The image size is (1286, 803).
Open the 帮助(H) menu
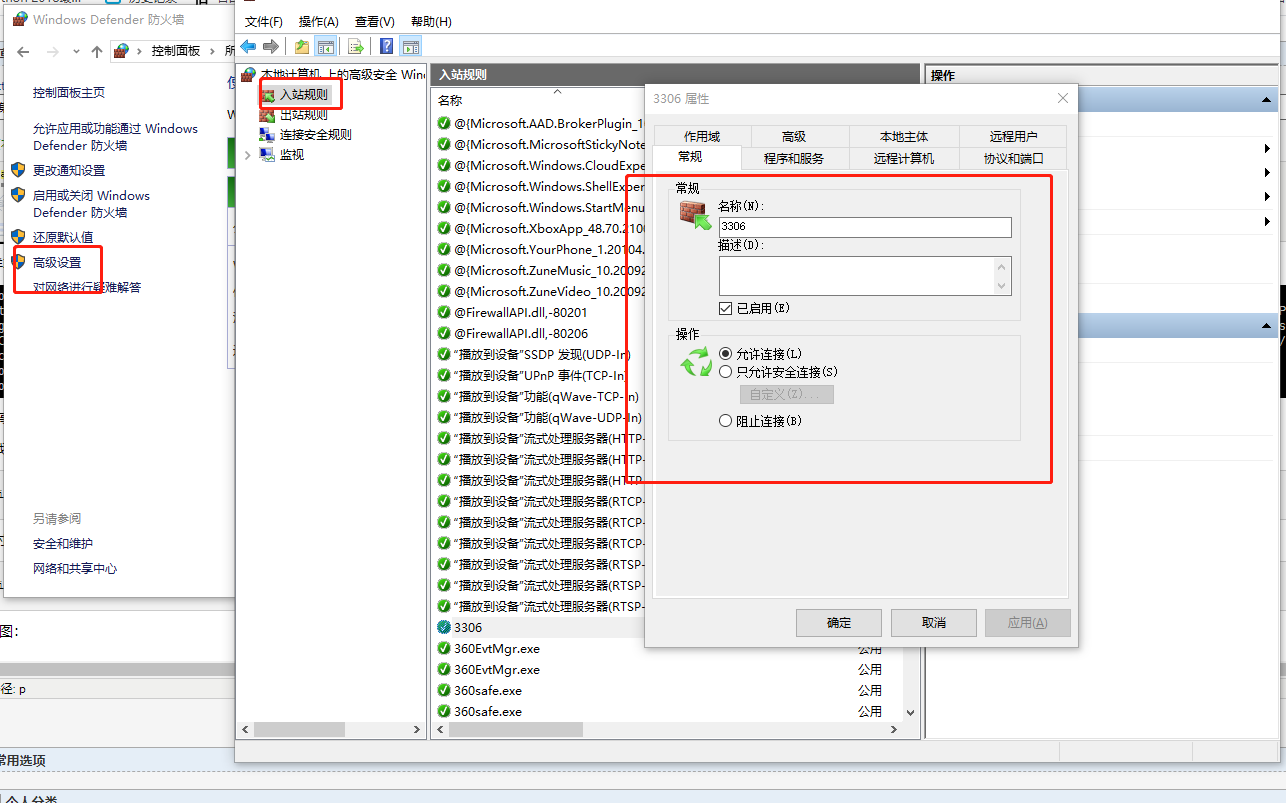click(431, 22)
